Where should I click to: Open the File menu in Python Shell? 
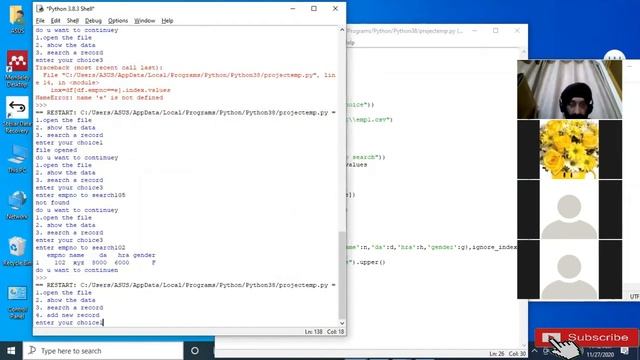pos(40,20)
